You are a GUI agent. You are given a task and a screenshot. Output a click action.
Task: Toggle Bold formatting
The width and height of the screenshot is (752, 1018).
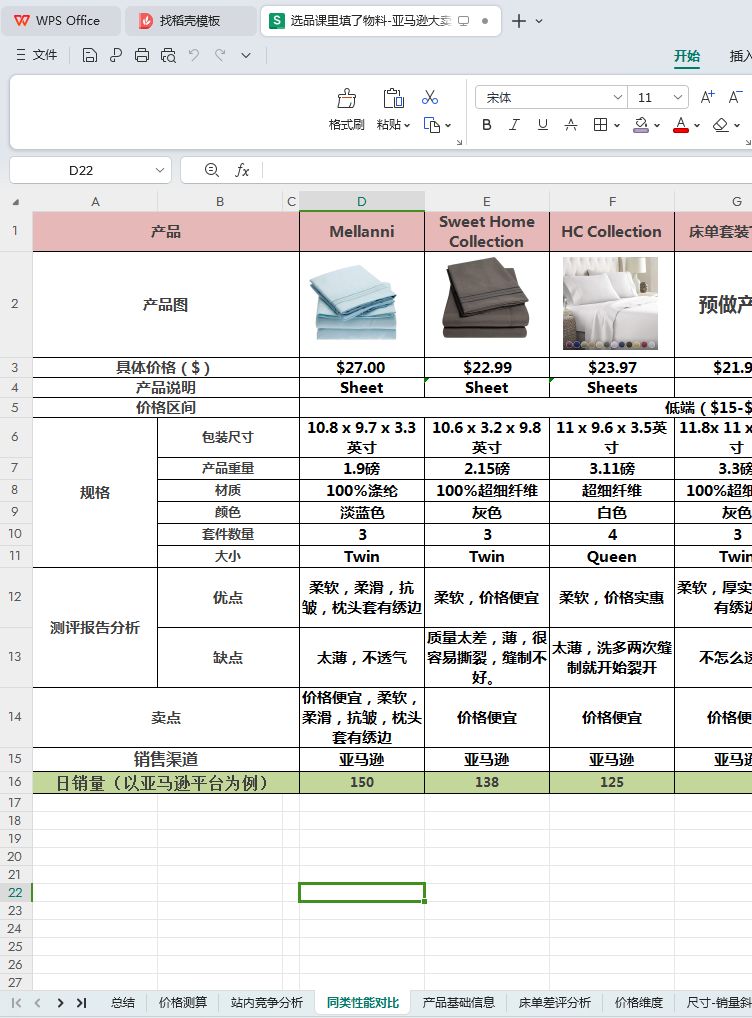[486, 125]
